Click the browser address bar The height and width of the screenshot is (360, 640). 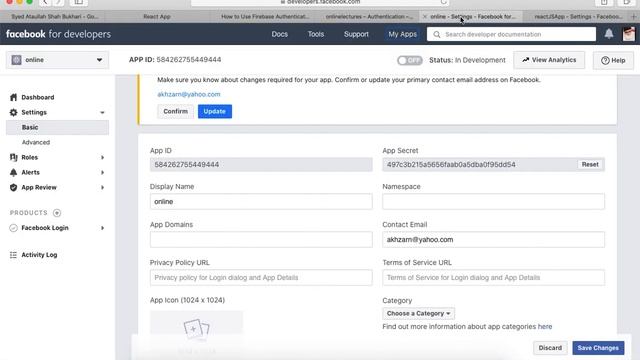pyautogui.click(x=320, y=2)
